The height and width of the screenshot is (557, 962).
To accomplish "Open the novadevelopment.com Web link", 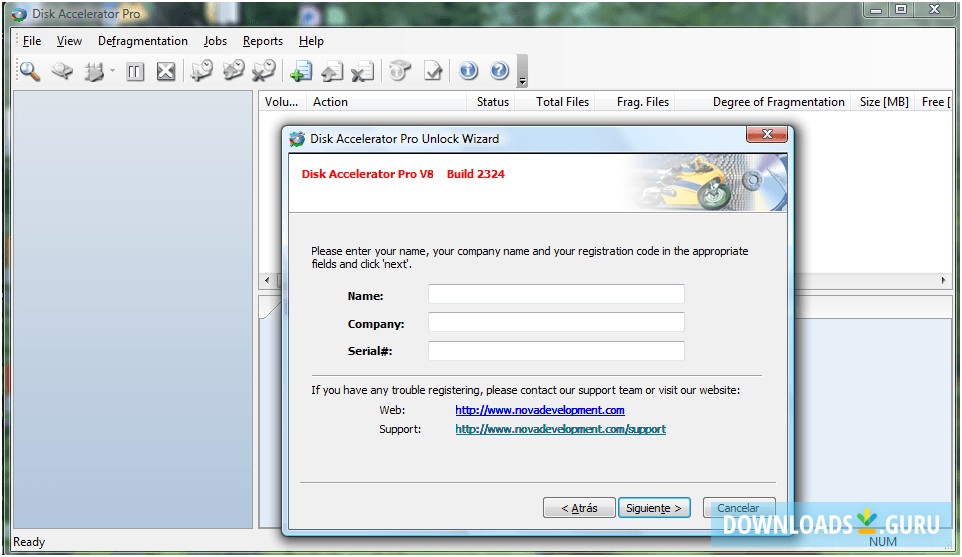I will coord(540,410).
